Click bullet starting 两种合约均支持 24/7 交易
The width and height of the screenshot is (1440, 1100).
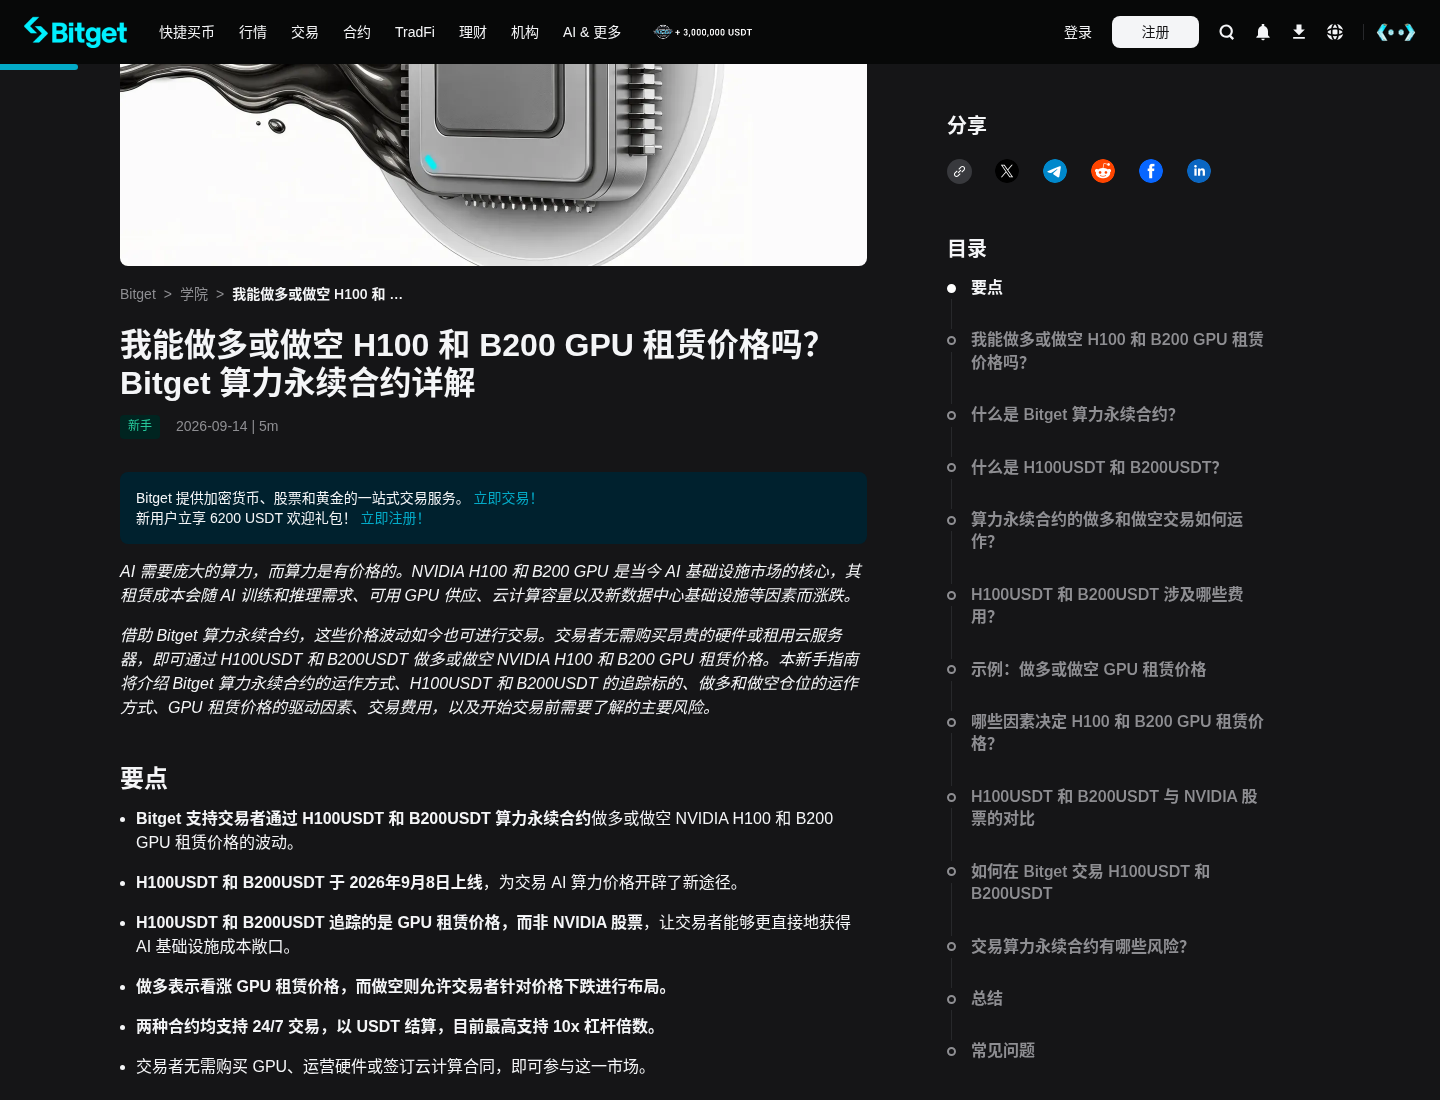point(400,1027)
